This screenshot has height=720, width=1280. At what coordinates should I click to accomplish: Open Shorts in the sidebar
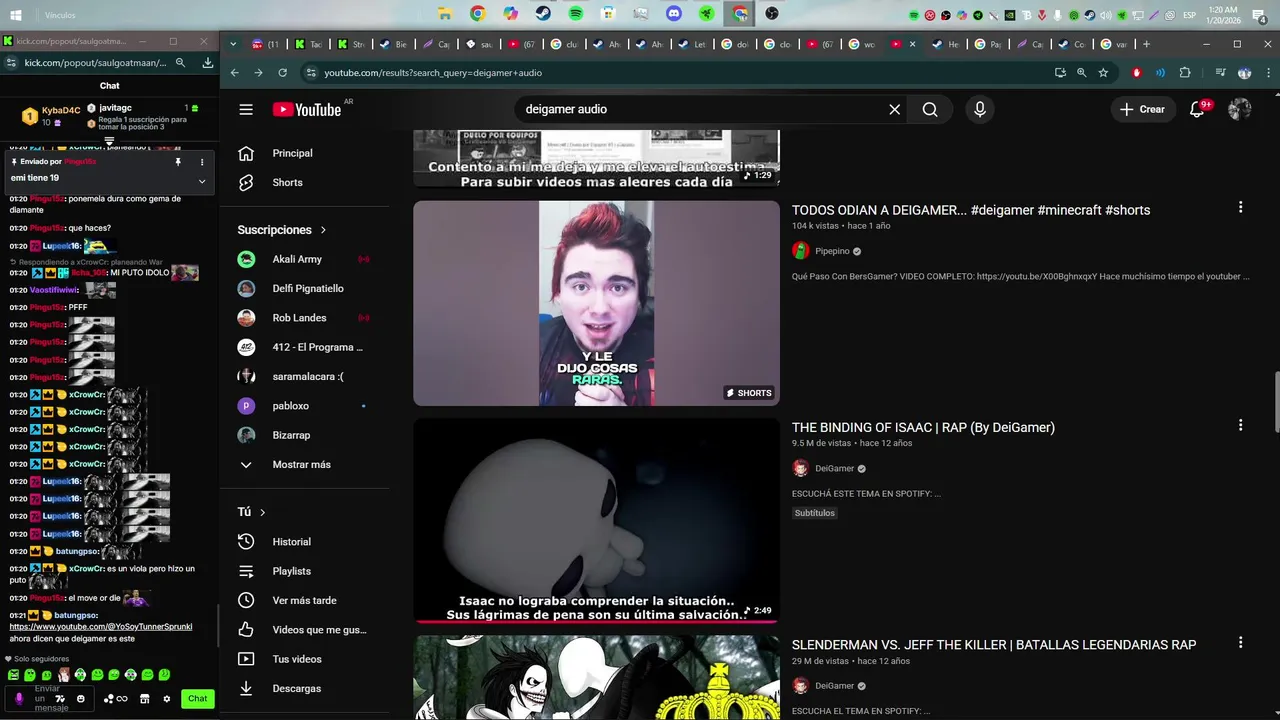pyautogui.click(x=287, y=182)
